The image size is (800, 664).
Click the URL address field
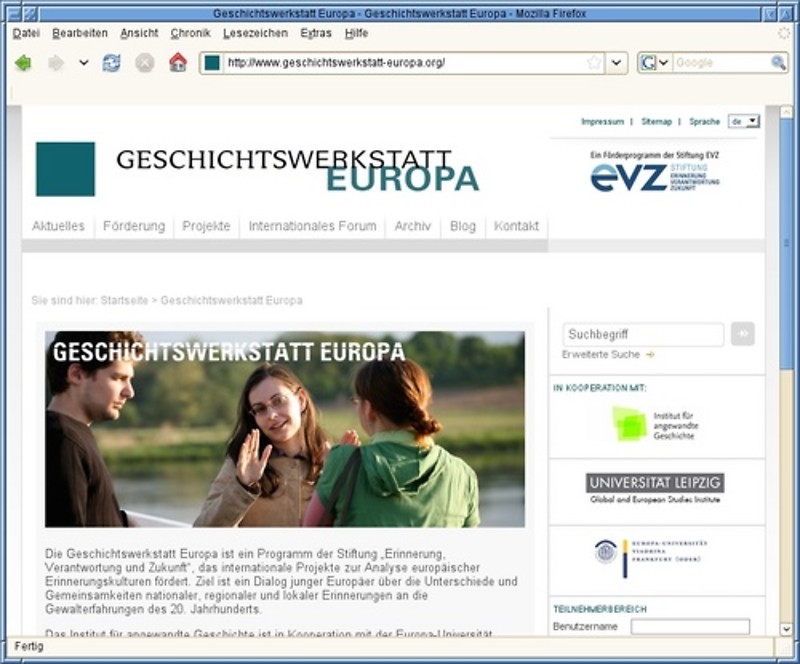403,63
